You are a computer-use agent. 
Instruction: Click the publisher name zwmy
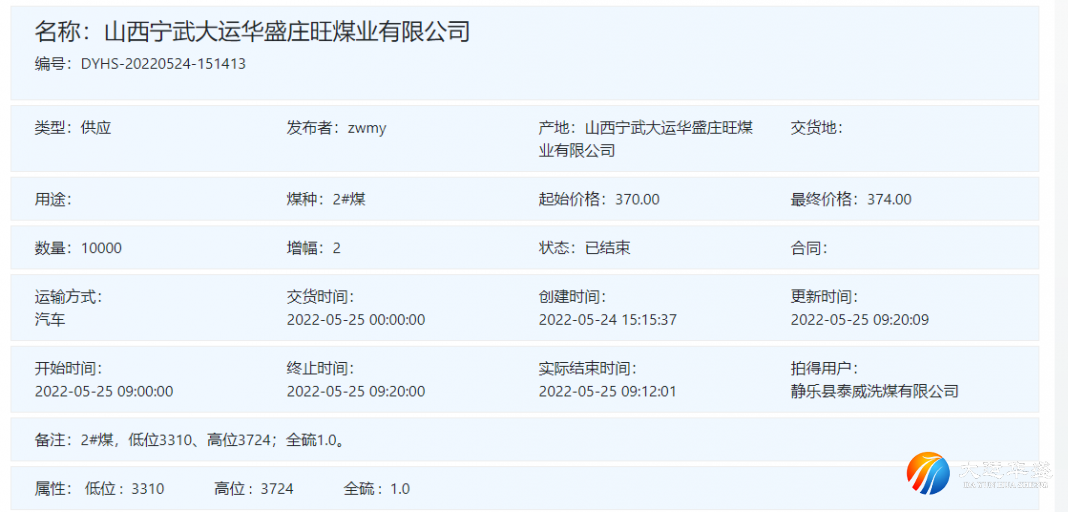(x=367, y=128)
